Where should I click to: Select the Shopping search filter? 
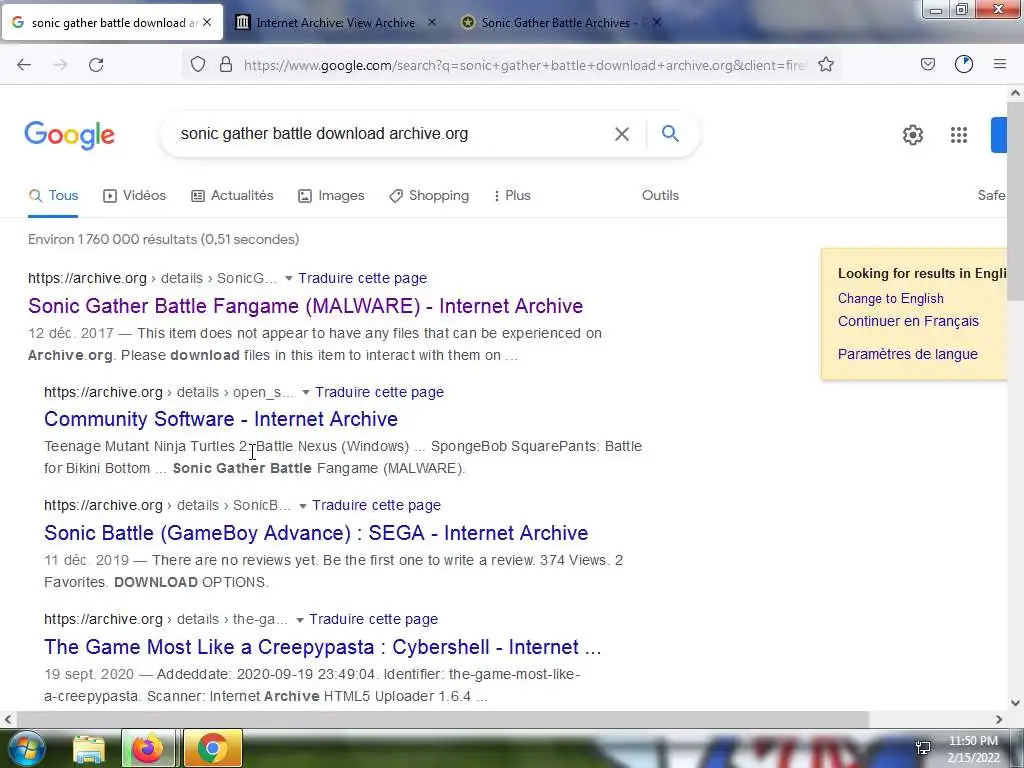pos(429,195)
